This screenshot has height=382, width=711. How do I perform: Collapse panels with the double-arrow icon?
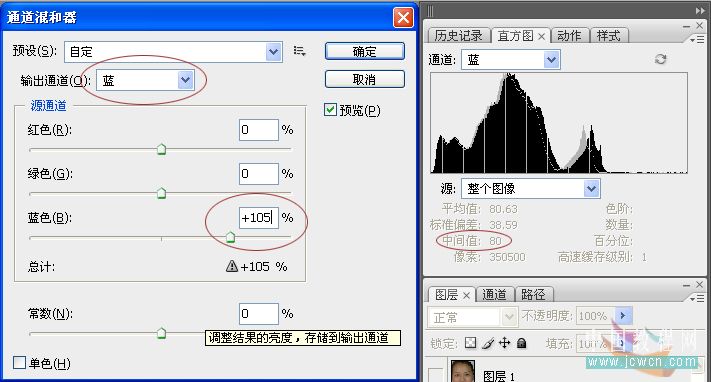pos(700,10)
